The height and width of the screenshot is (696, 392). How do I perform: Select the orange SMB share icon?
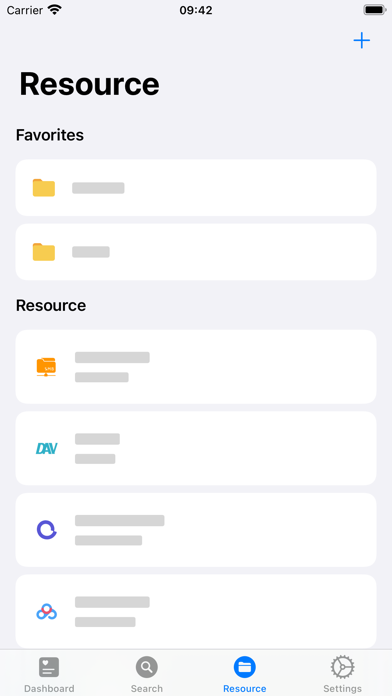pos(46,367)
